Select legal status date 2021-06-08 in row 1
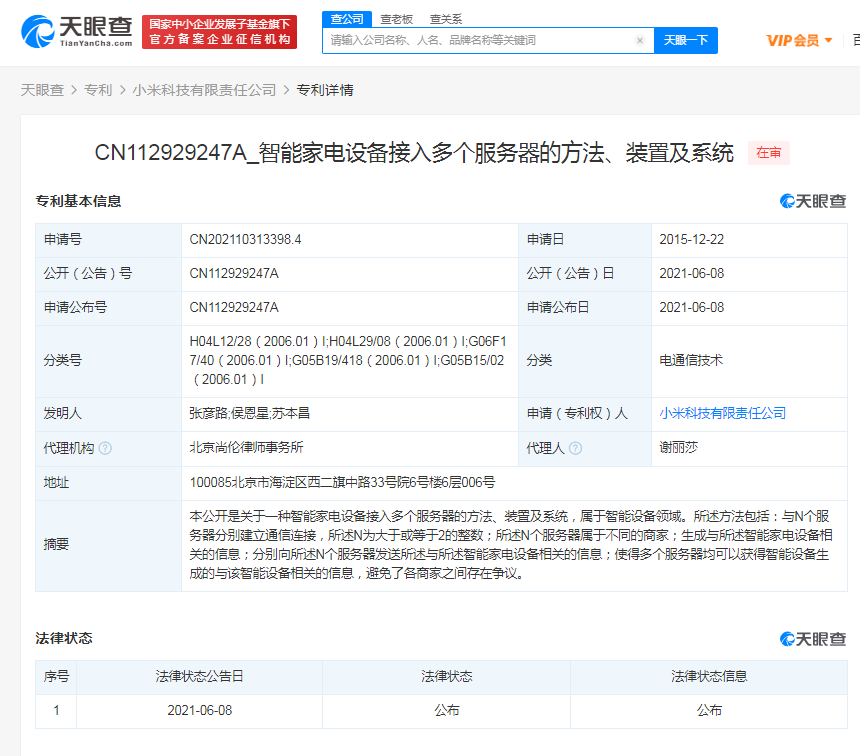Screen dimensions: 860x756 (200, 710)
